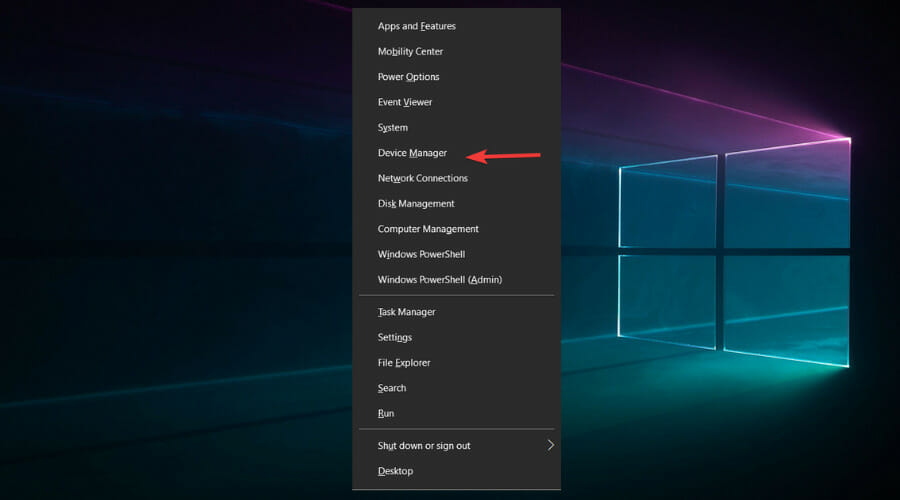Open Disk Management

456,203
